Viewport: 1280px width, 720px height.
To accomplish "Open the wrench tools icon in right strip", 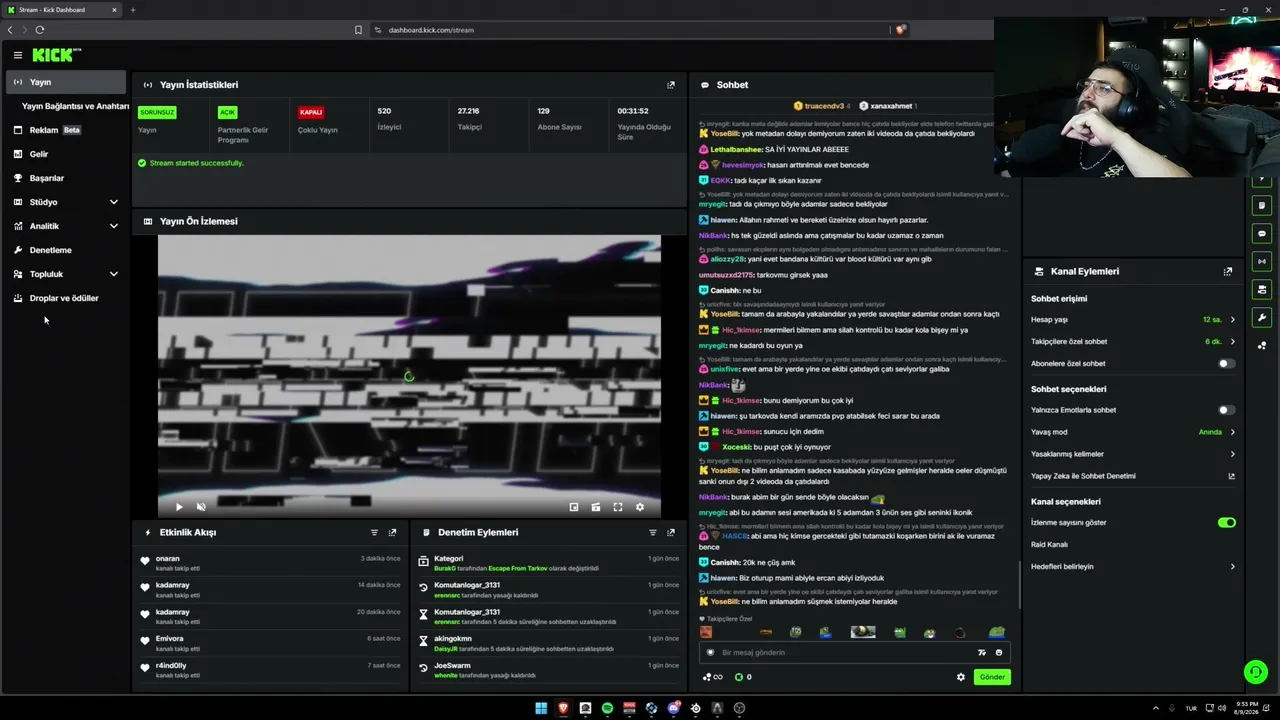I will tap(1262, 318).
